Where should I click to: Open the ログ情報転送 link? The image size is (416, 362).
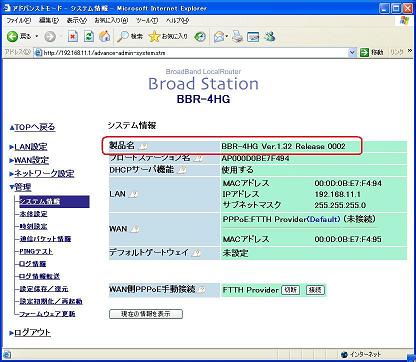click(x=40, y=276)
